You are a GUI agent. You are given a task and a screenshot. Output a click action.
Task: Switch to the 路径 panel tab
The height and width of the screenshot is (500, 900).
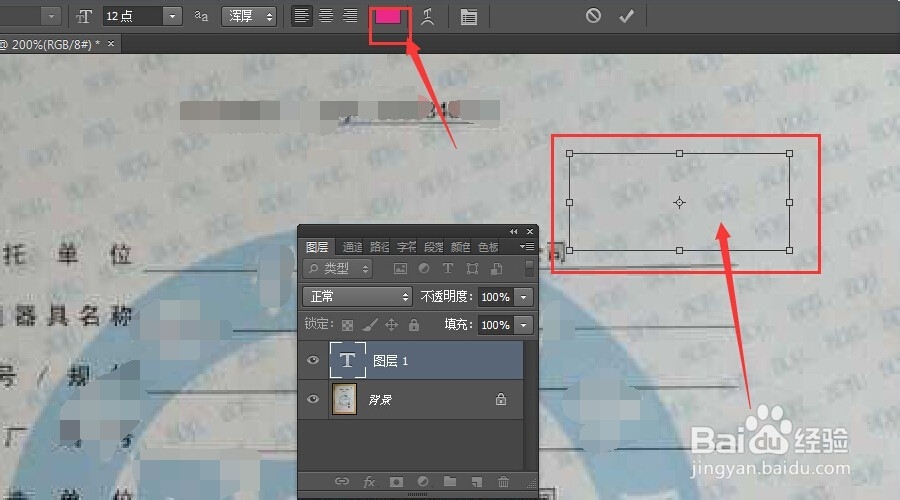tap(379, 247)
